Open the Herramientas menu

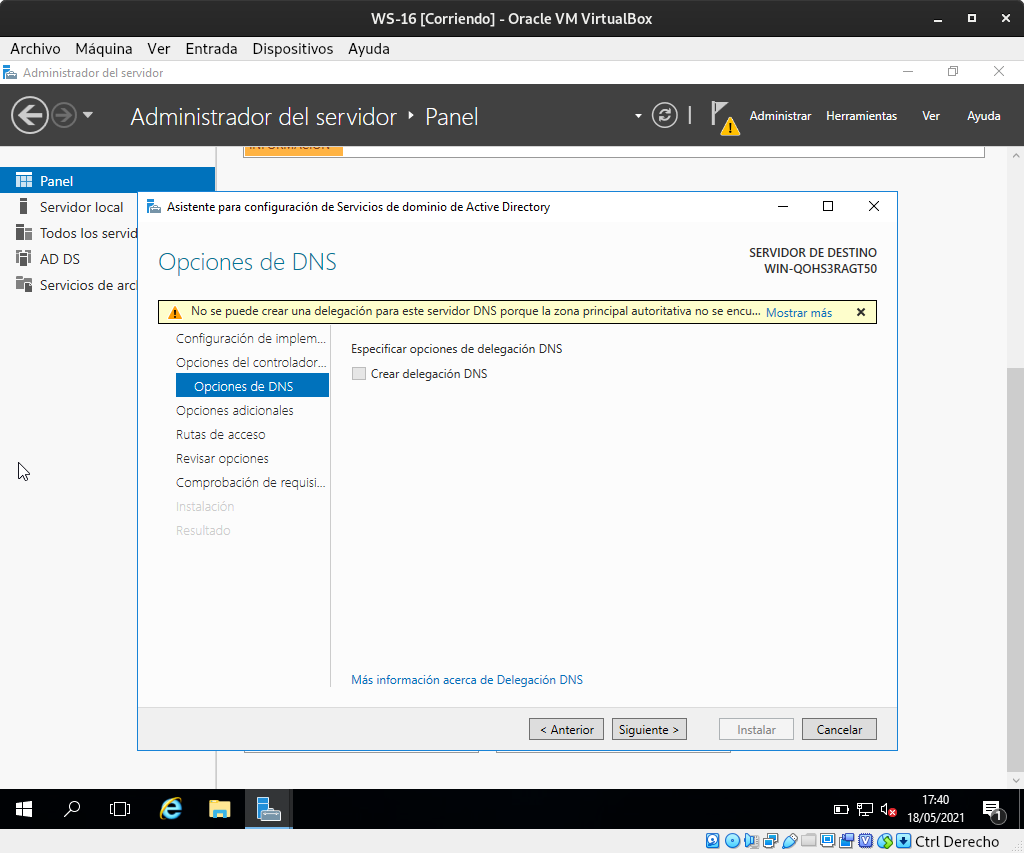click(x=861, y=116)
